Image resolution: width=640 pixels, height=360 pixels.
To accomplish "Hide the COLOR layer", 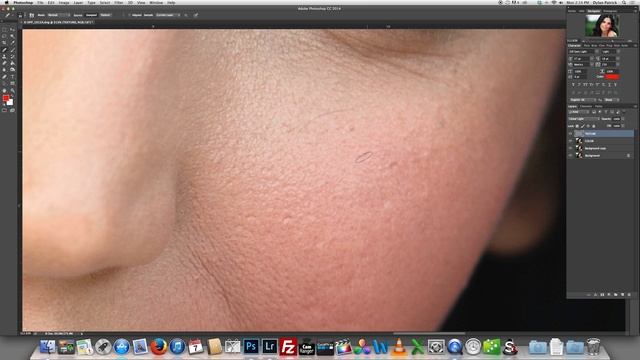I will click(x=570, y=140).
